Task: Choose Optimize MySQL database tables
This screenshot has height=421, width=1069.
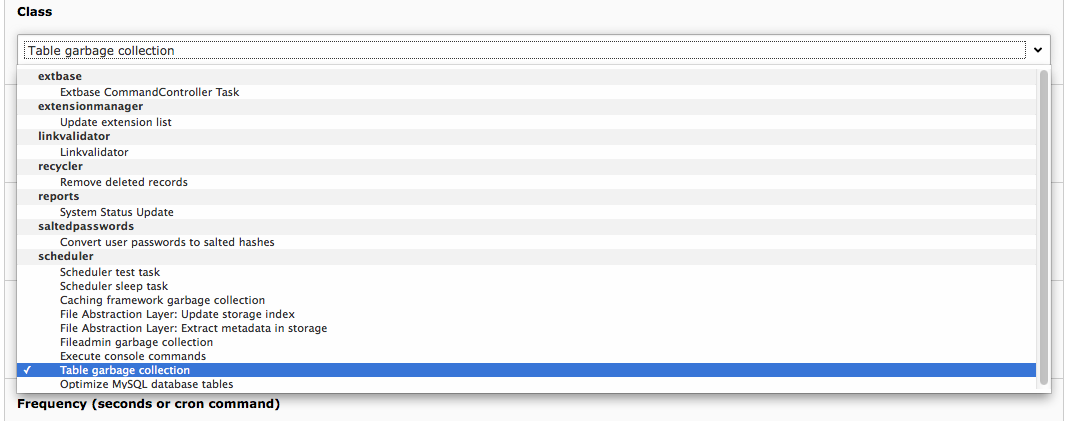Action: [146, 384]
